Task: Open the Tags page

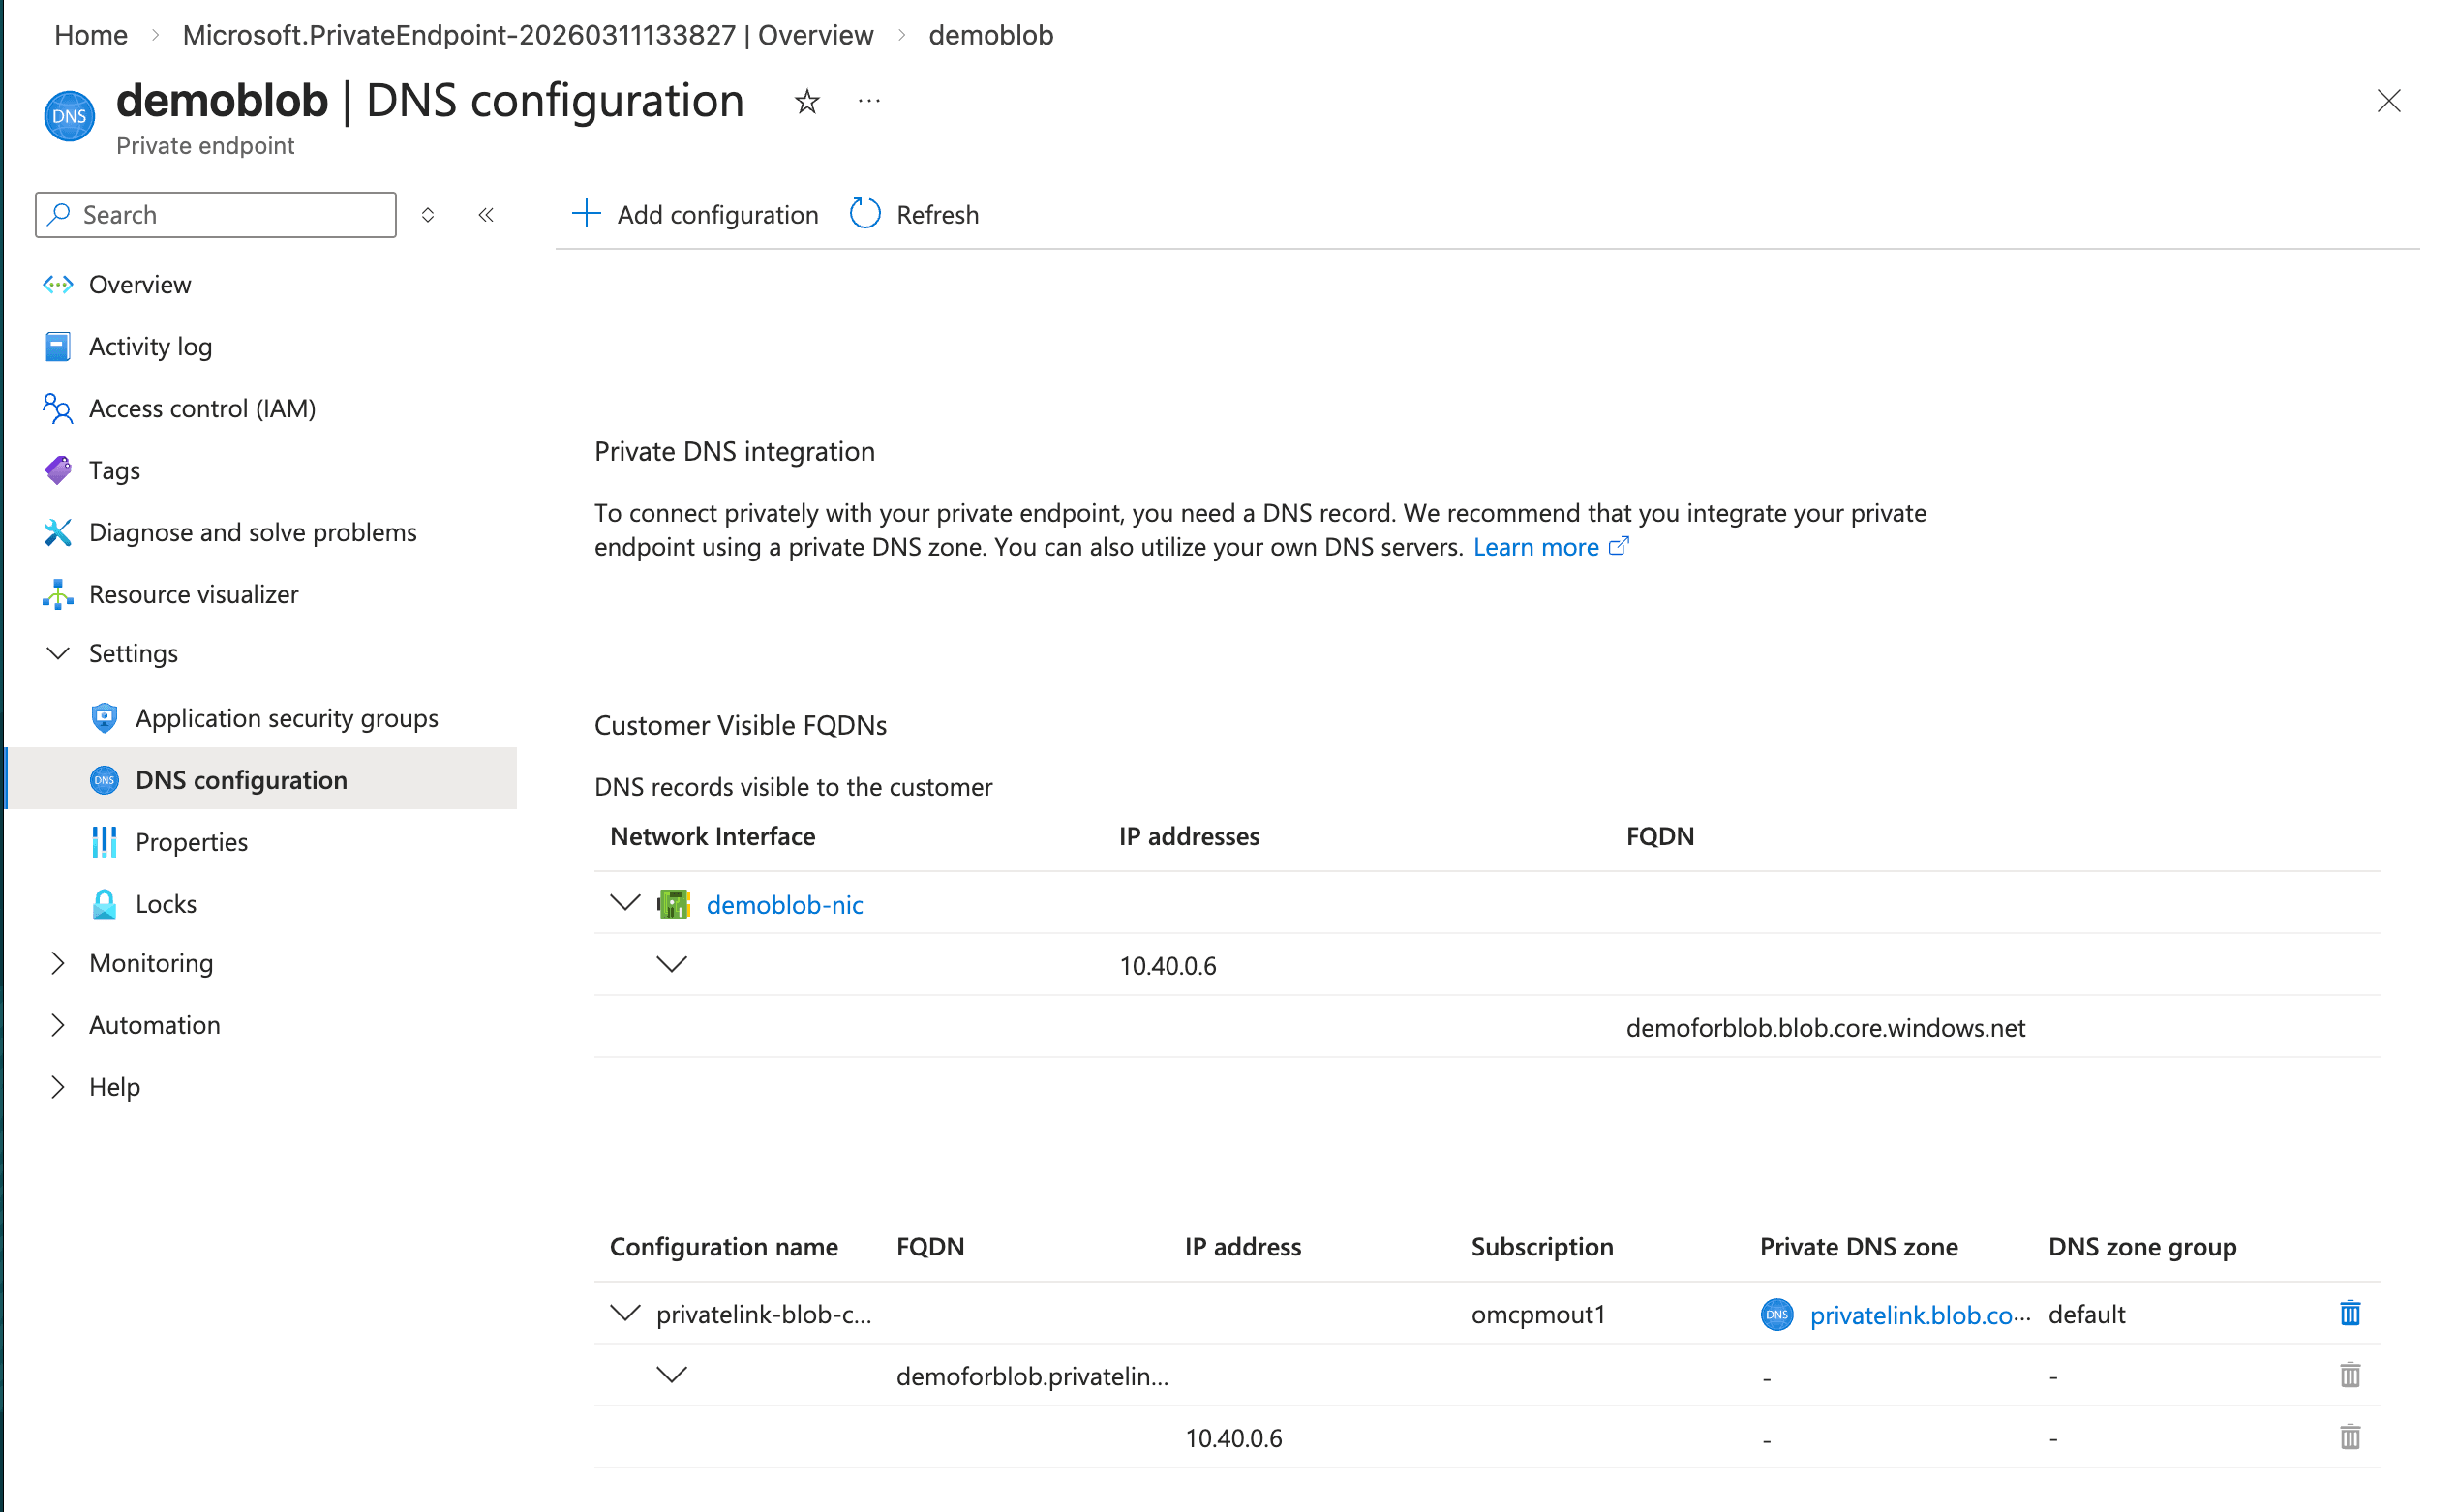Action: (114, 470)
